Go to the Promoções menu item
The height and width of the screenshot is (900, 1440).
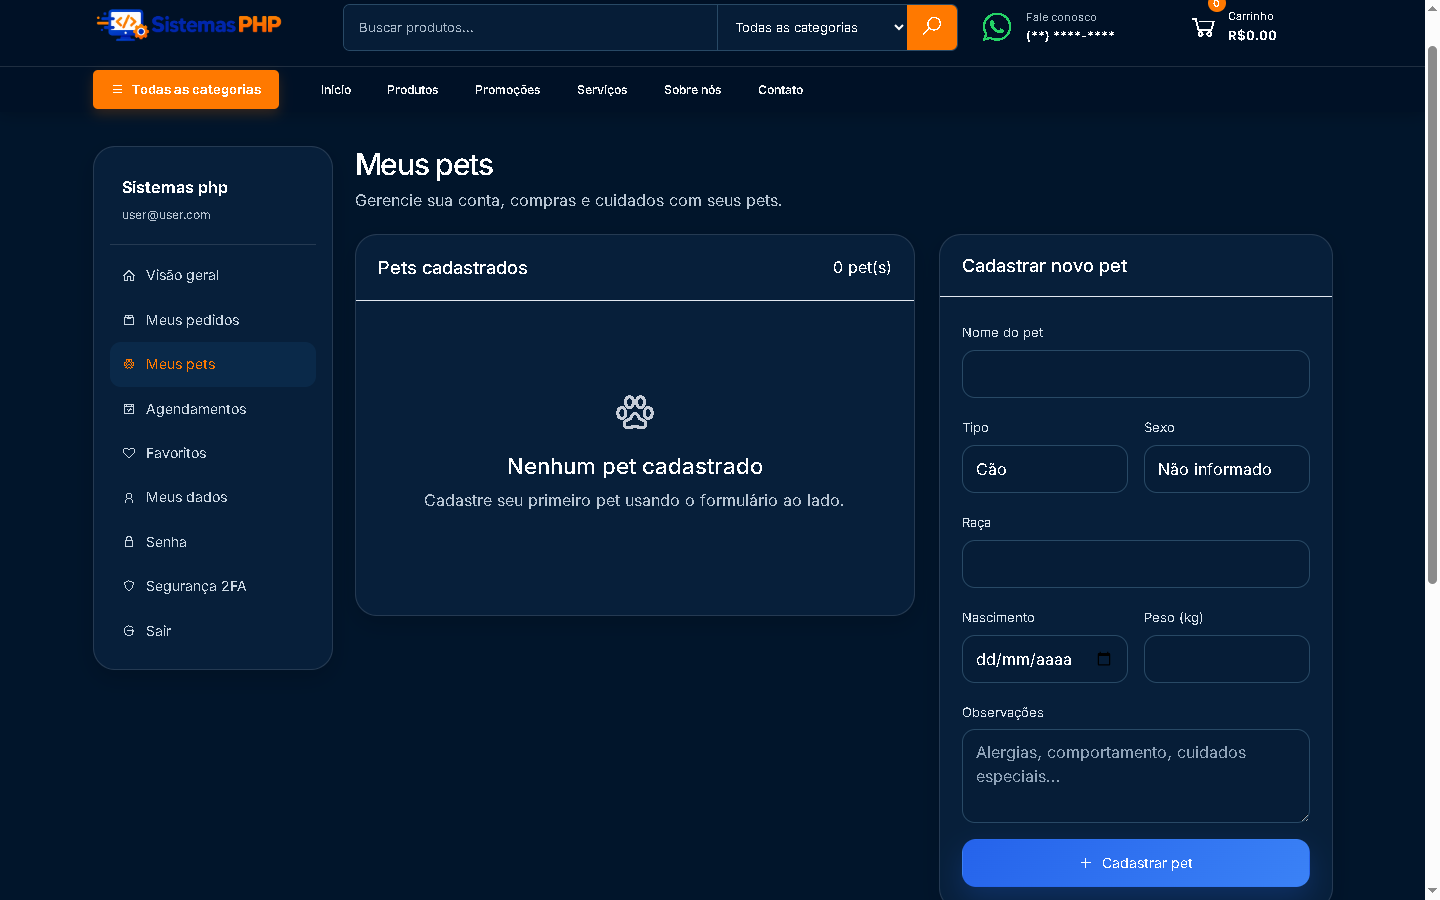coord(508,90)
